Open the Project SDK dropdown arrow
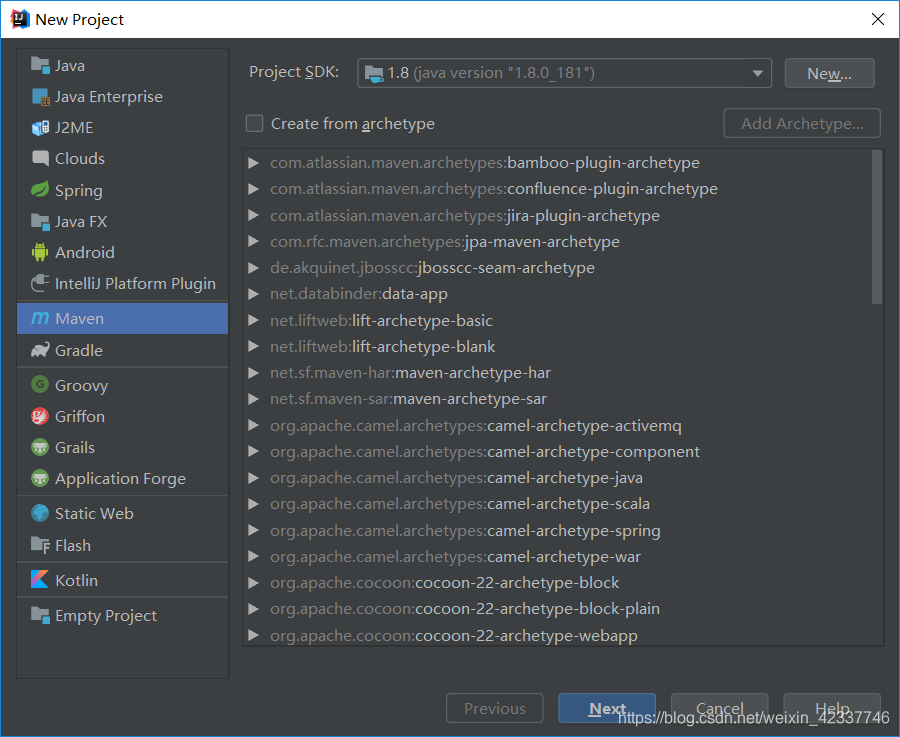Image resolution: width=900 pixels, height=737 pixels. [x=758, y=73]
